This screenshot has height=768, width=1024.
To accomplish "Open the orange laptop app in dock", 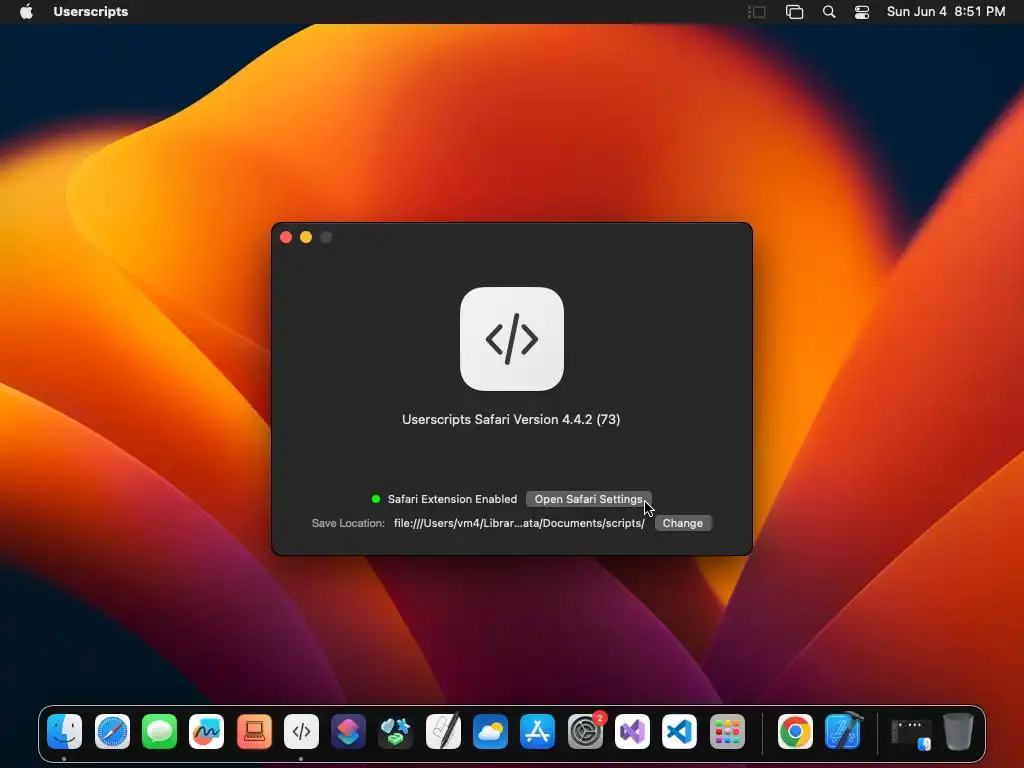I will click(x=254, y=731).
